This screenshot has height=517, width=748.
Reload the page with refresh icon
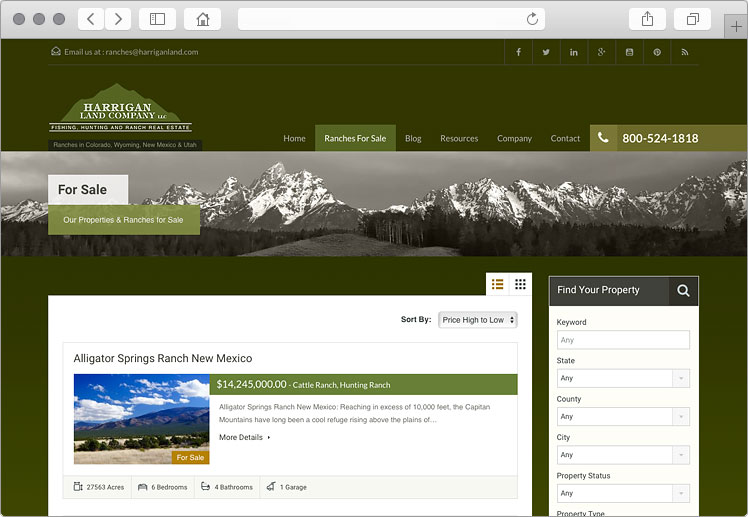click(532, 19)
